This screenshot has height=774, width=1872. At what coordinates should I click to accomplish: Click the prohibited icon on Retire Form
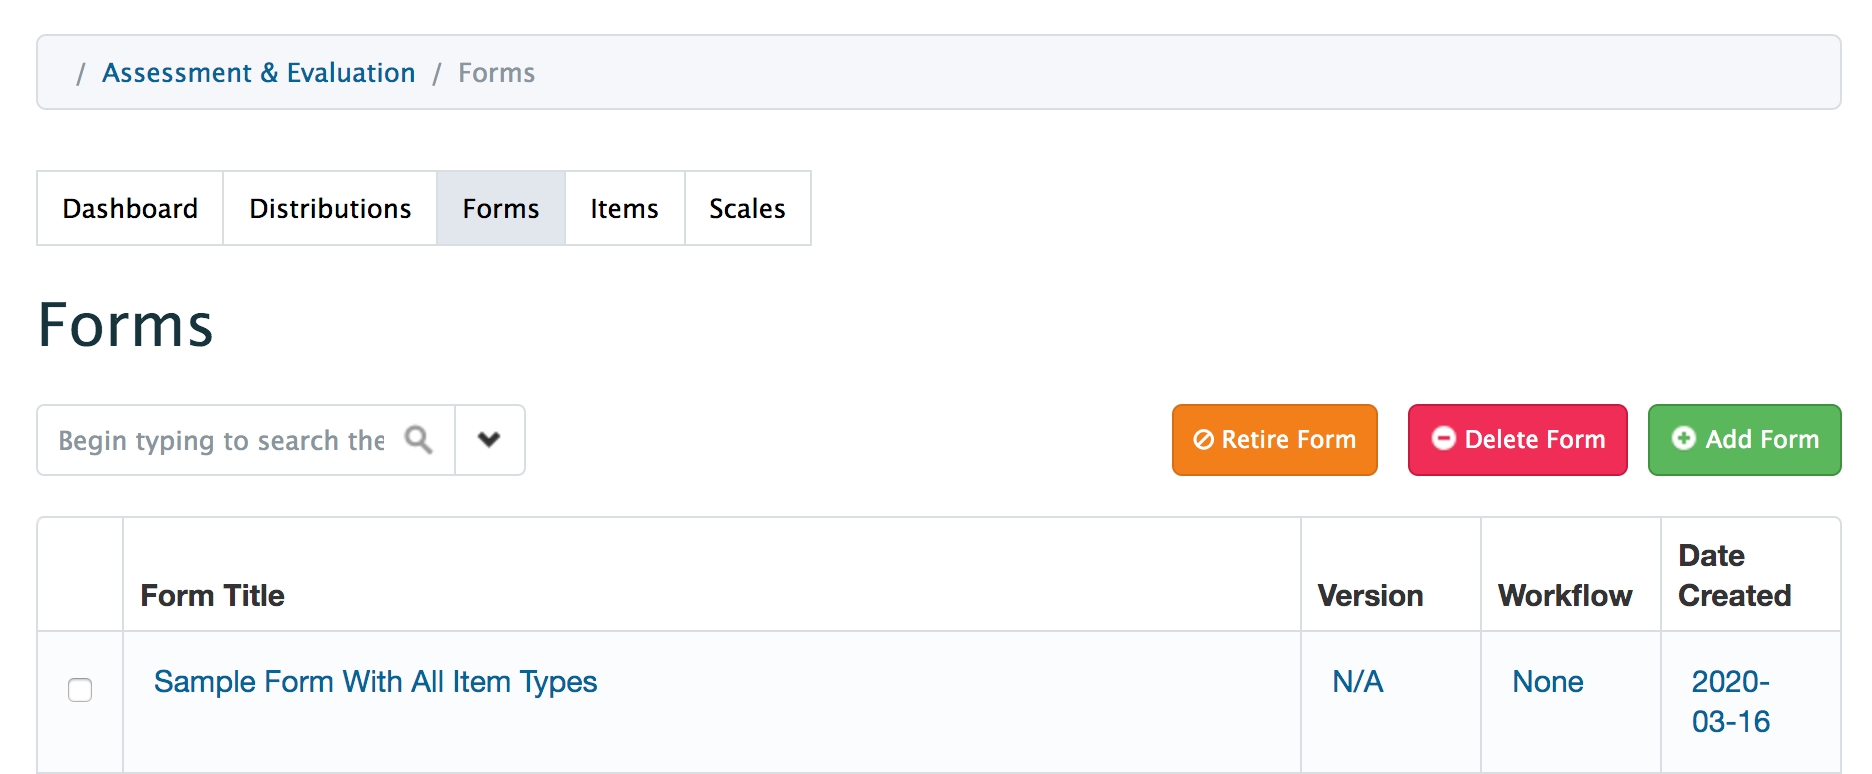click(x=1203, y=440)
